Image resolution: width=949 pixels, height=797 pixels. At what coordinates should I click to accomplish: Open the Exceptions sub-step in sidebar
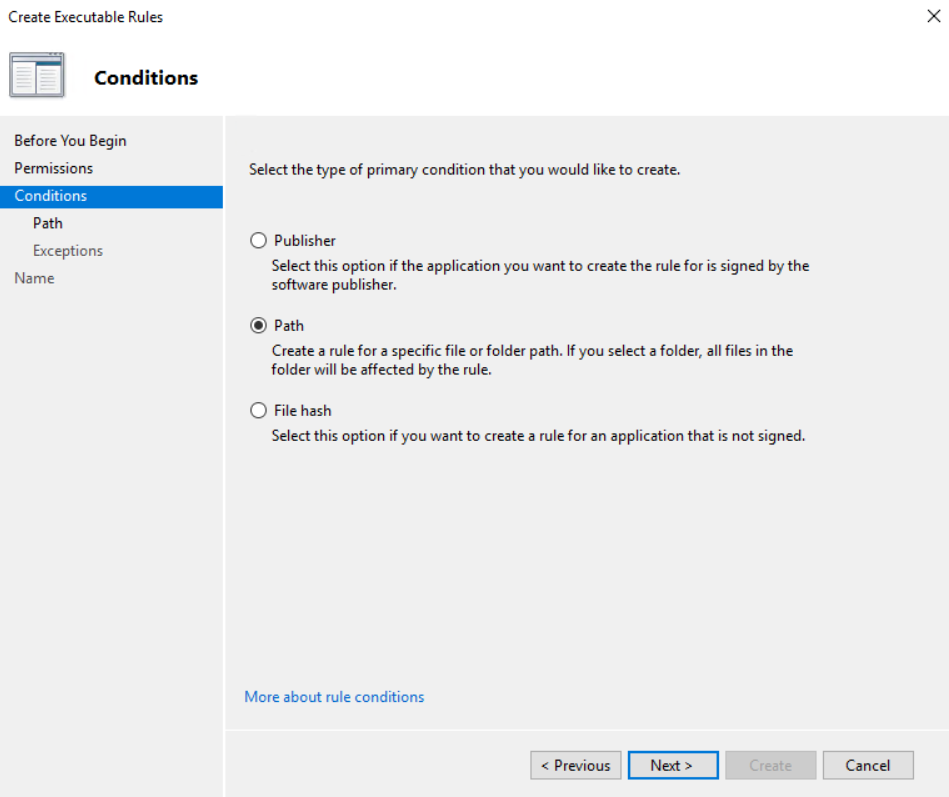coord(68,251)
